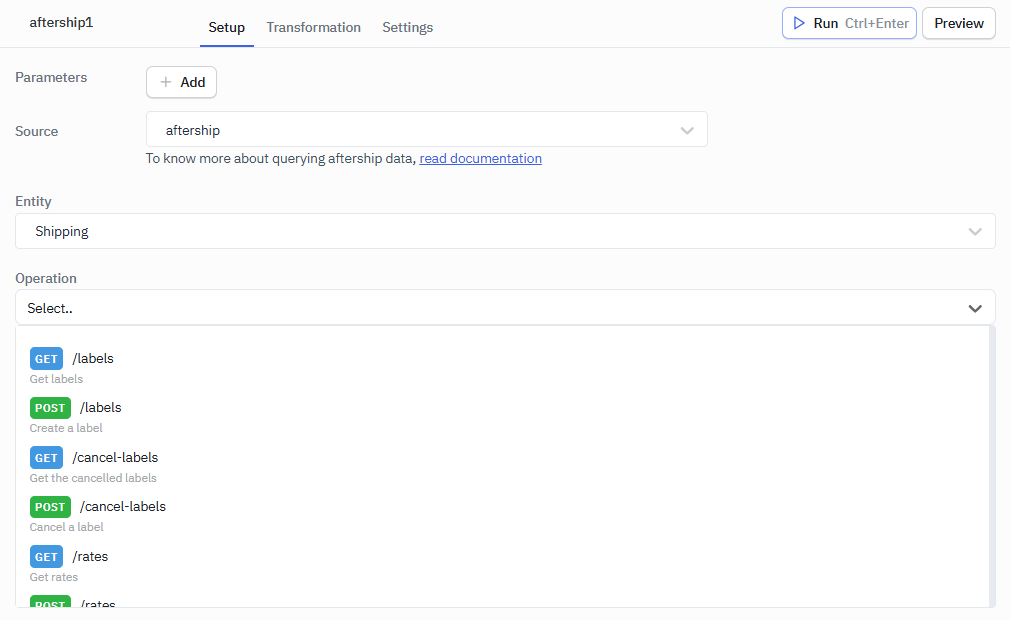1010x620 pixels.
Task: Open the Source aftership dropdown
Action: click(426, 129)
